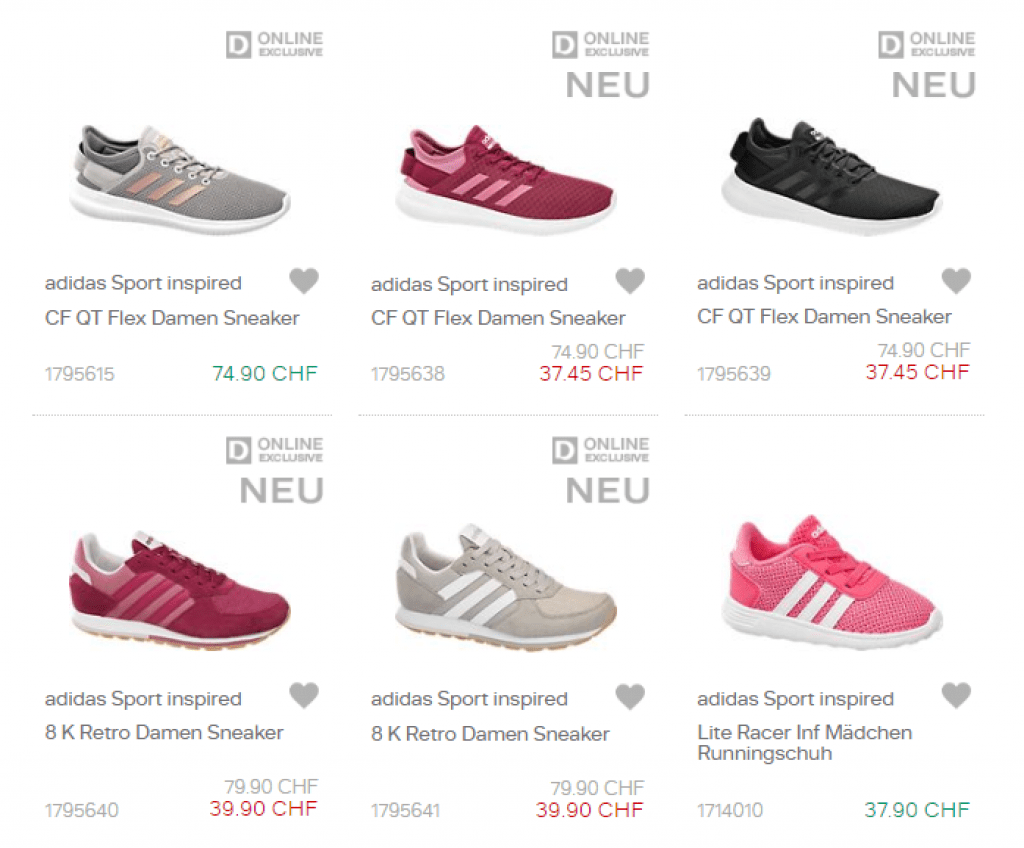View the black CF QT Flex sneaker image
This screenshot has height=848, width=1024.
(x=832, y=168)
